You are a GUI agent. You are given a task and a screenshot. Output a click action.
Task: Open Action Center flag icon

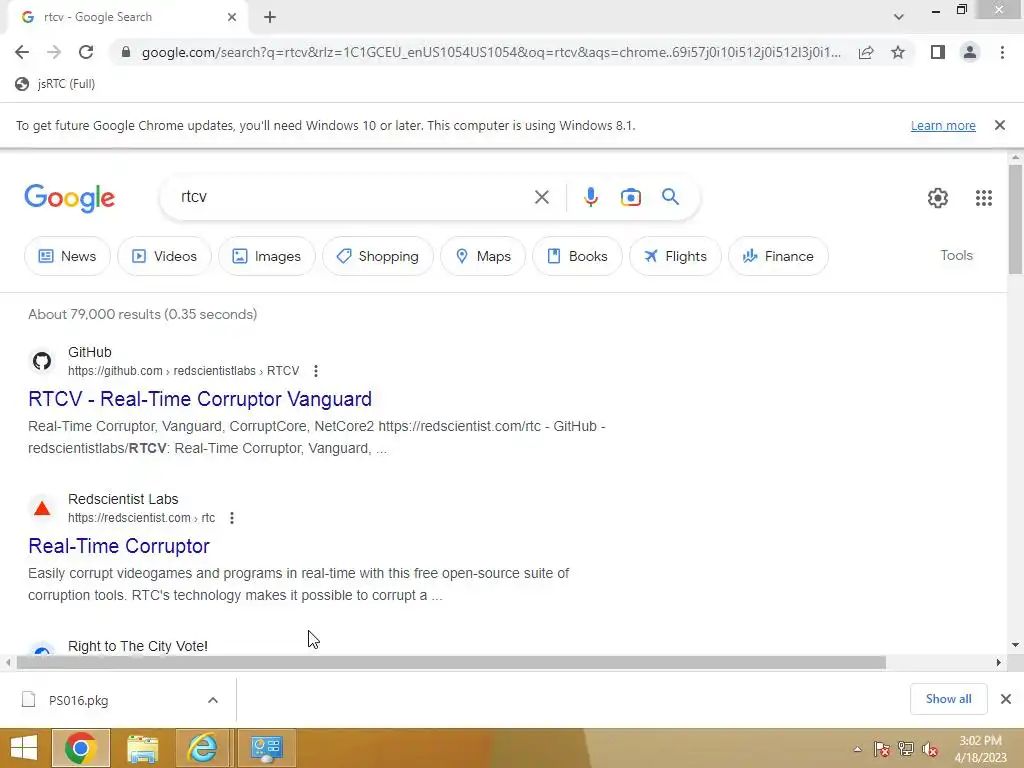[881, 749]
